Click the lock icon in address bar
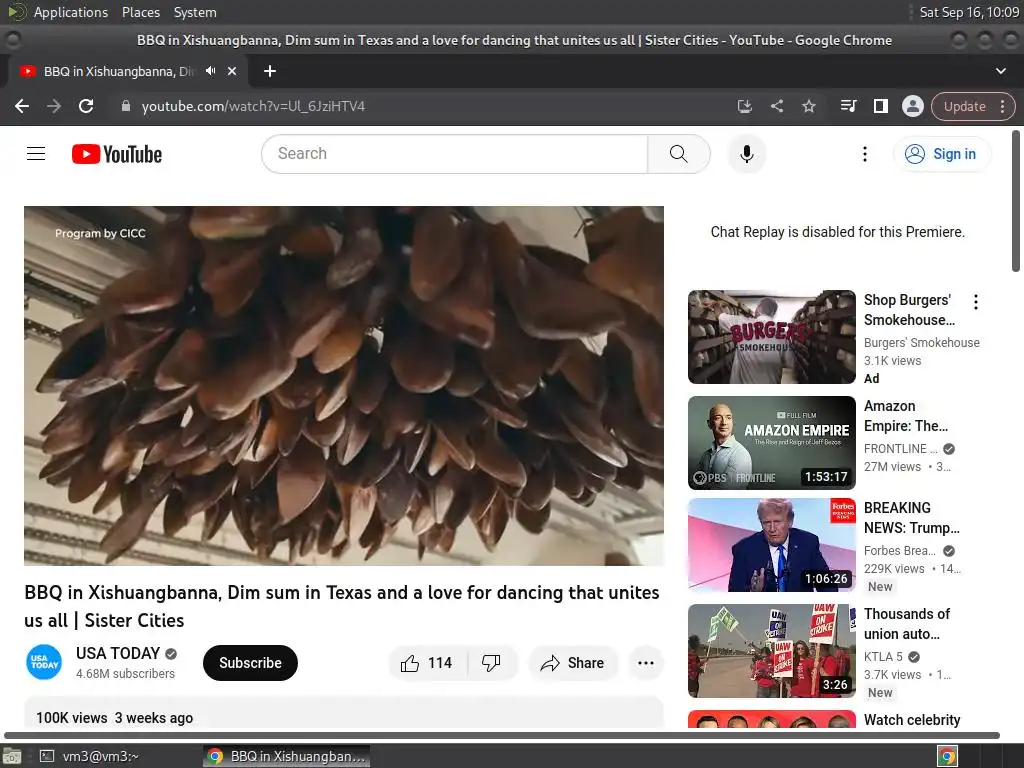This screenshot has width=1024, height=768. point(126,106)
